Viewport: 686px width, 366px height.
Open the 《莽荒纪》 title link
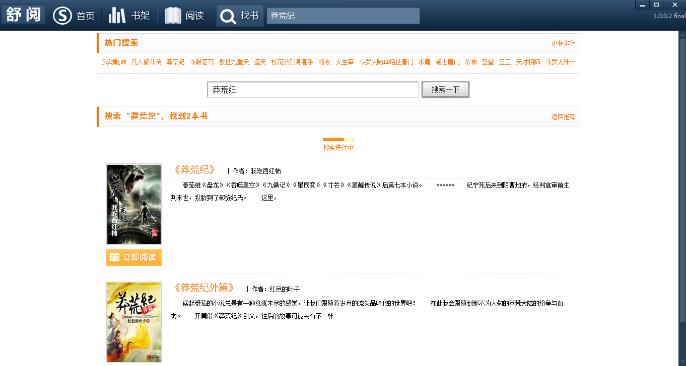click(194, 169)
